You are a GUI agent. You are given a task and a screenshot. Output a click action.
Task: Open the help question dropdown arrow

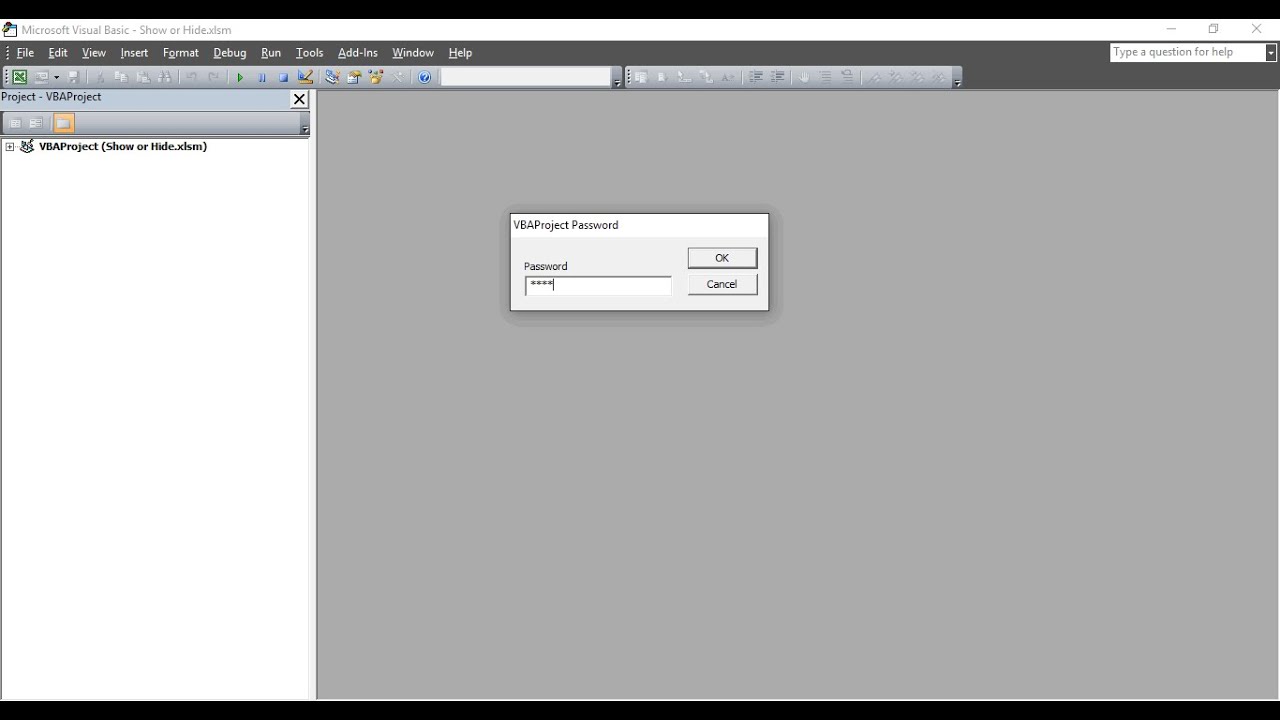pos(1271,52)
